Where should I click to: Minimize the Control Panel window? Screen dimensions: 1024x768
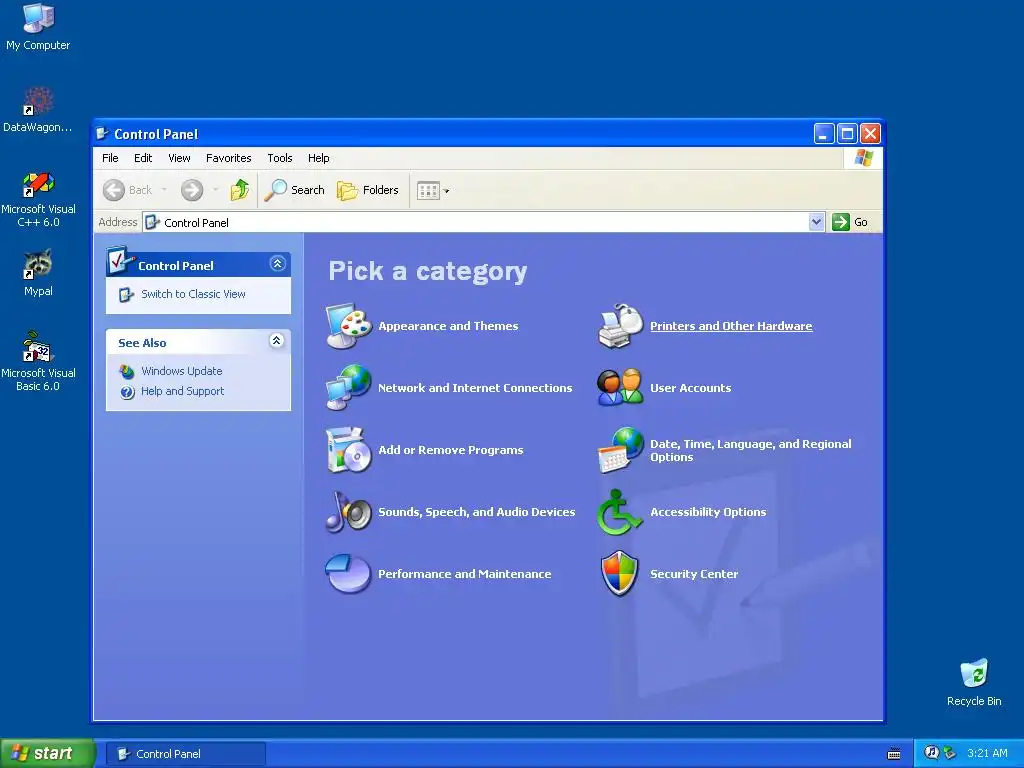[824, 134]
